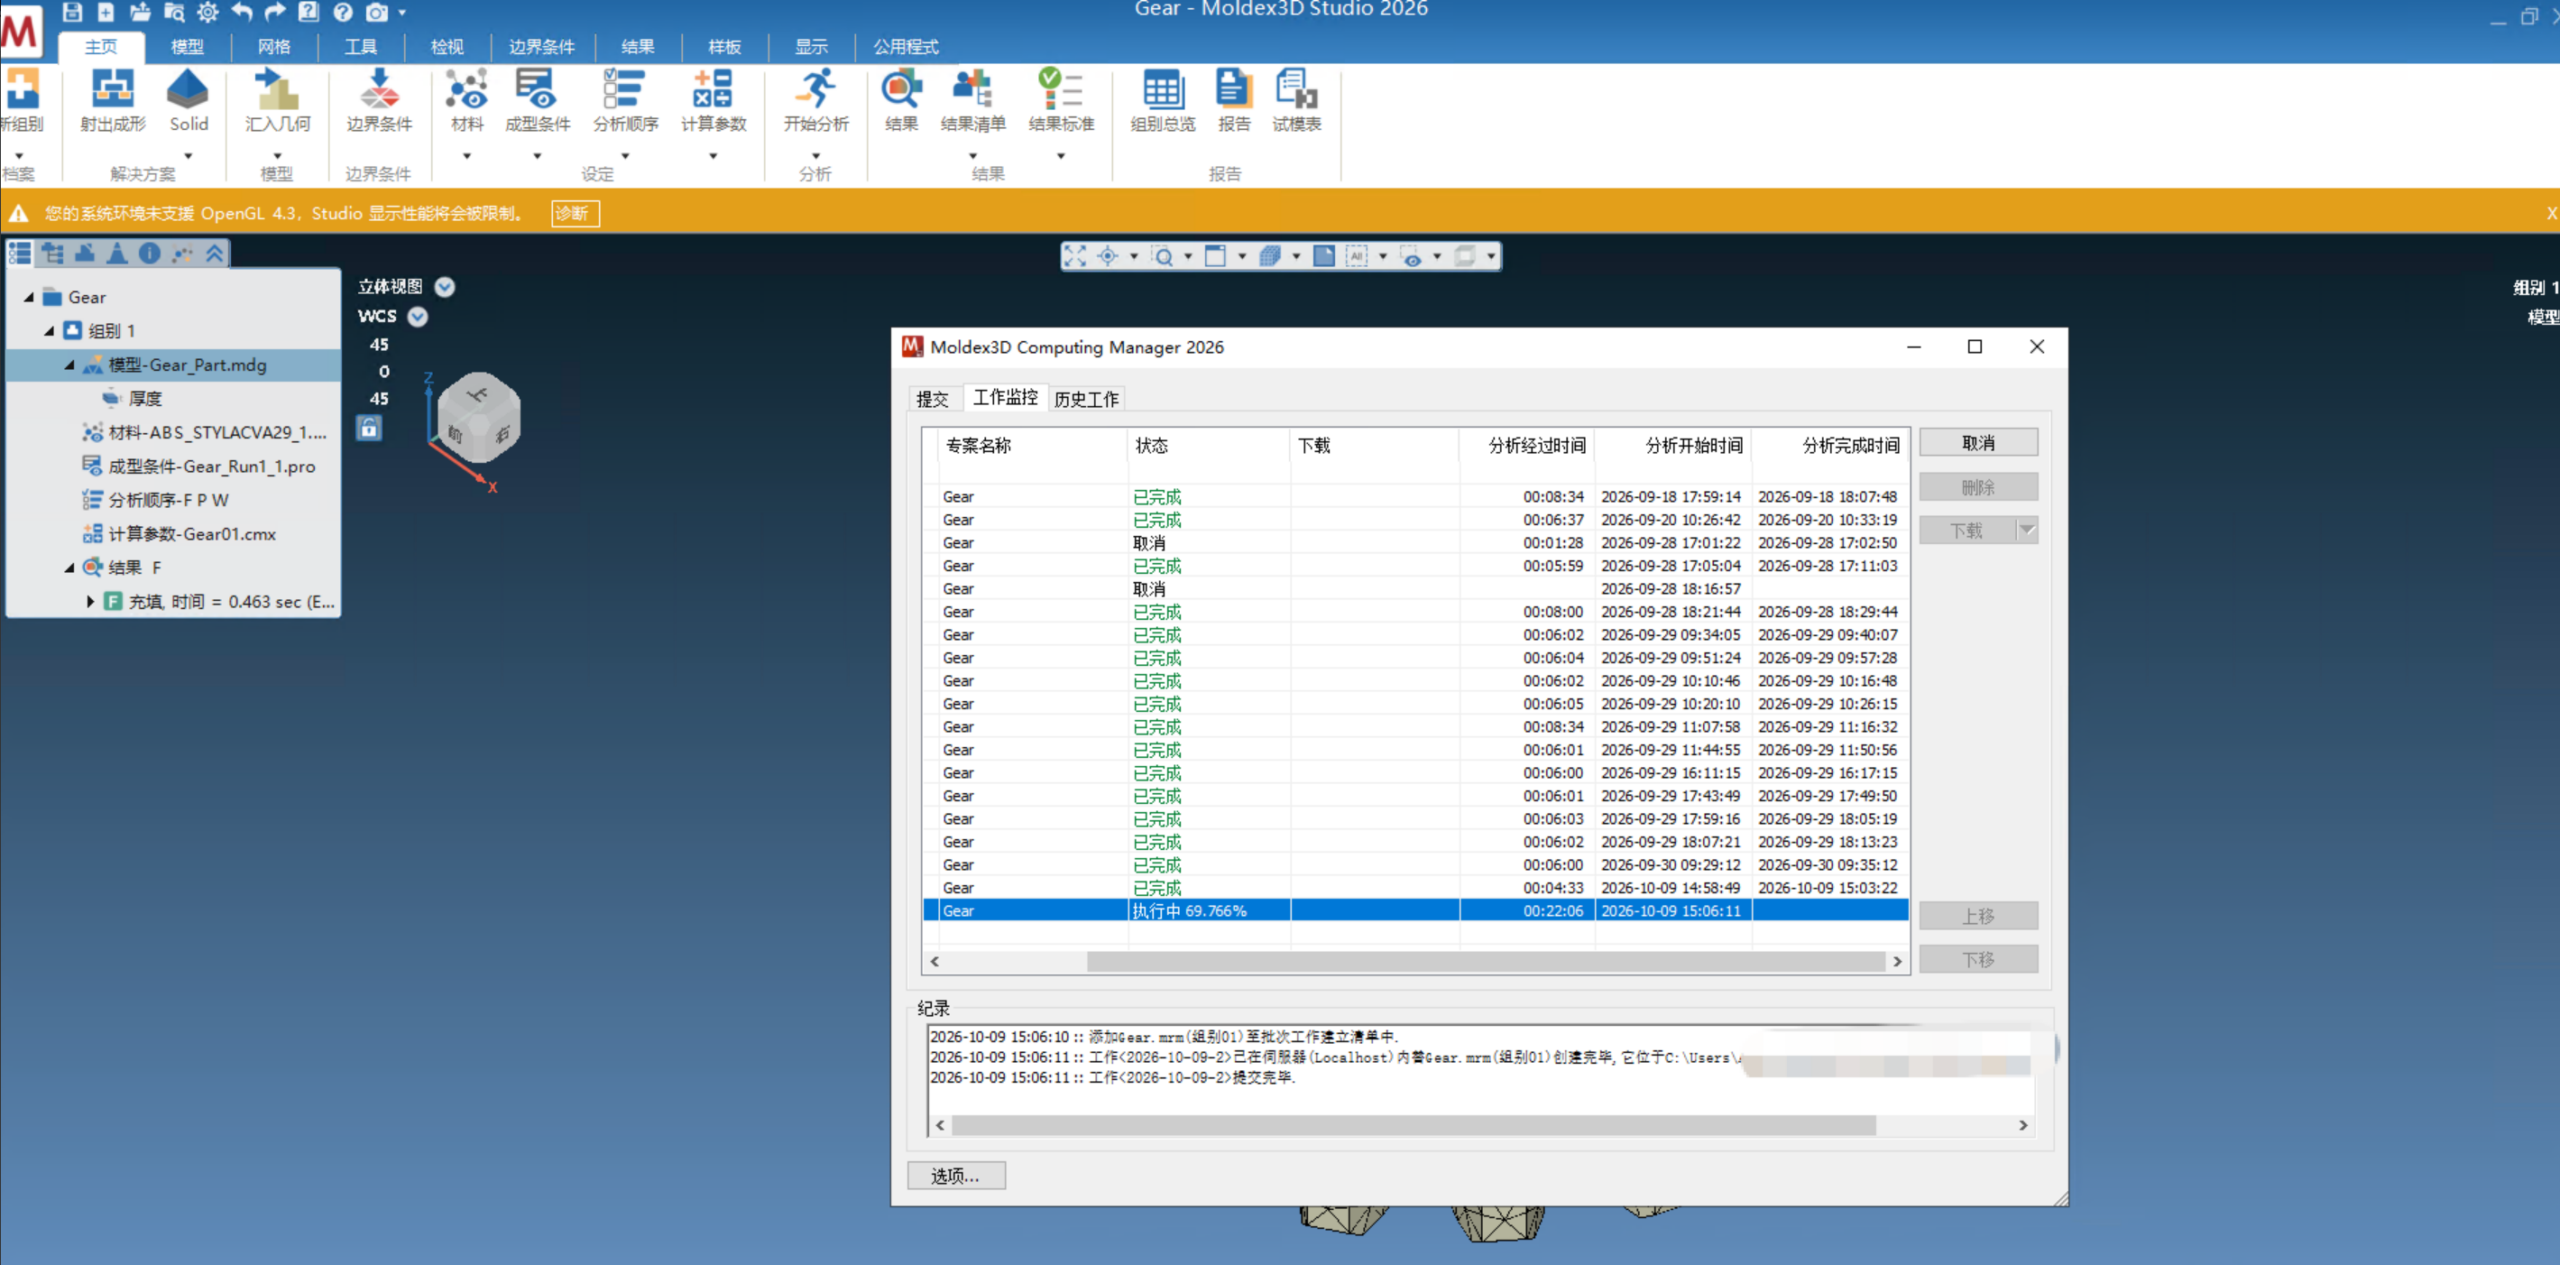Click the 选项... options button
The image size is (2560, 1265).
[x=956, y=1176]
